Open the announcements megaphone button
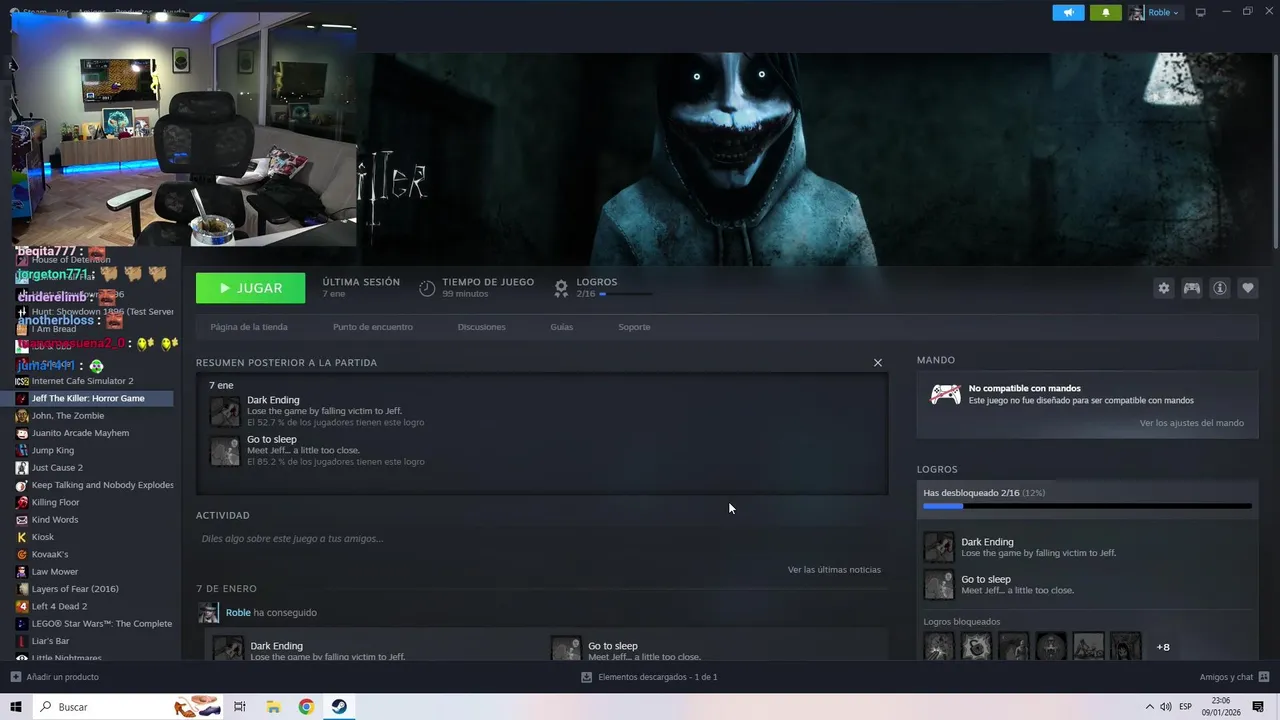Screen dimensions: 1280x720 point(1068,12)
